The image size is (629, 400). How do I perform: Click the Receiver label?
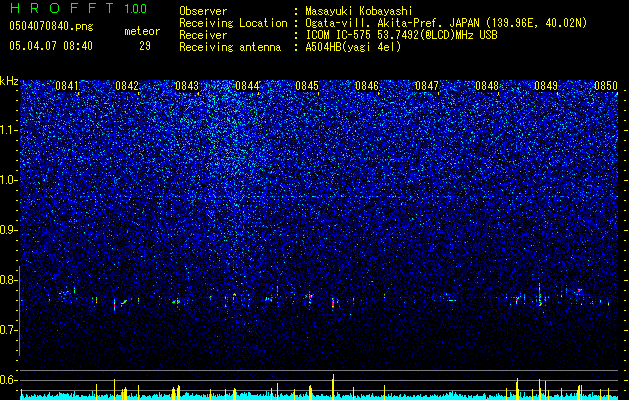point(203,35)
